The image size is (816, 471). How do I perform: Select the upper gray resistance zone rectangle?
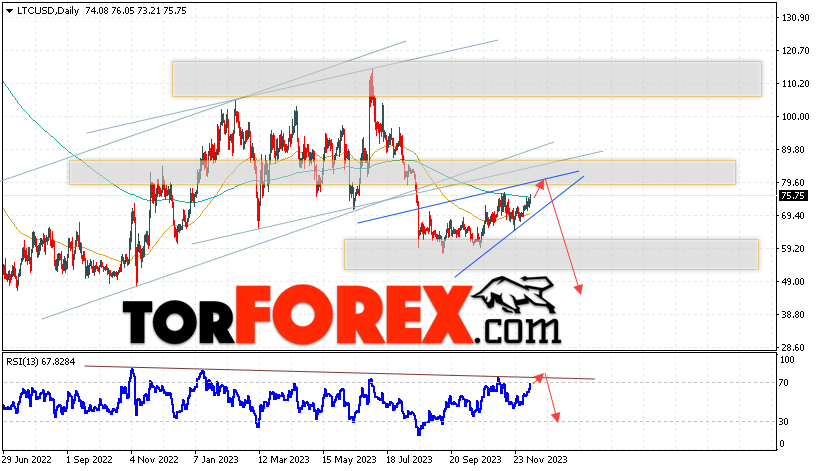point(467,79)
